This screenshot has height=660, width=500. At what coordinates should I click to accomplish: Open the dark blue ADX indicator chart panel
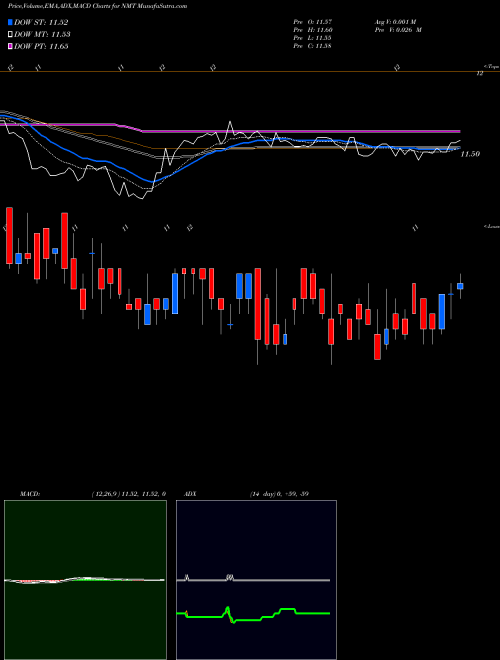coord(256,580)
